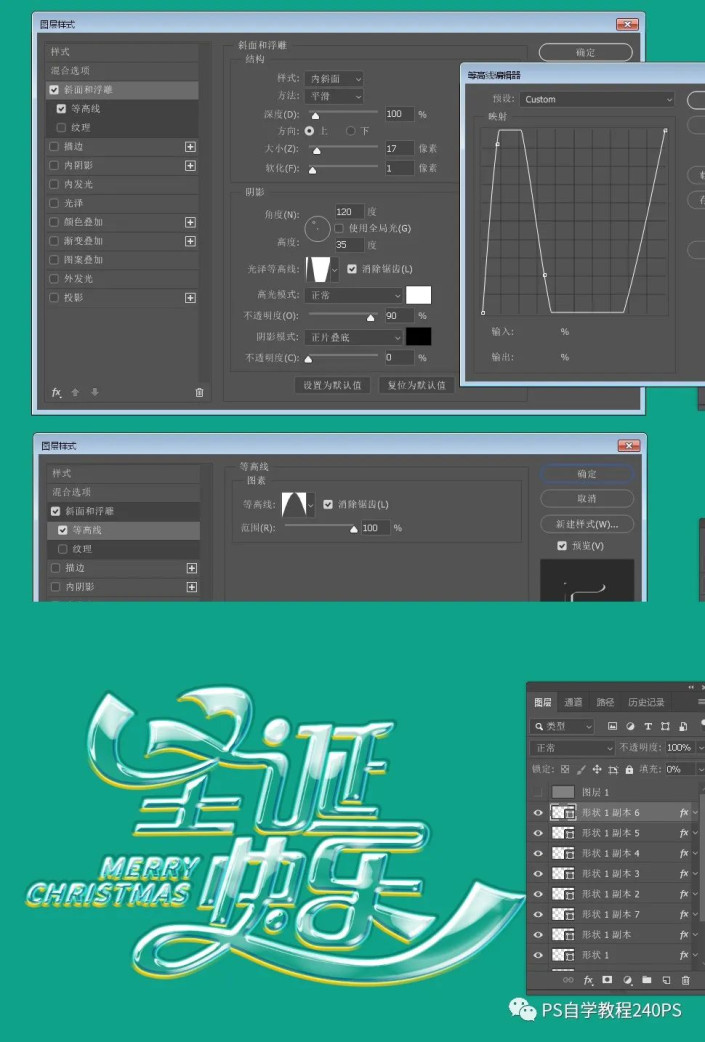The height and width of the screenshot is (1042, 705).
Task: Select direction 下 radio button
Action: pos(350,131)
